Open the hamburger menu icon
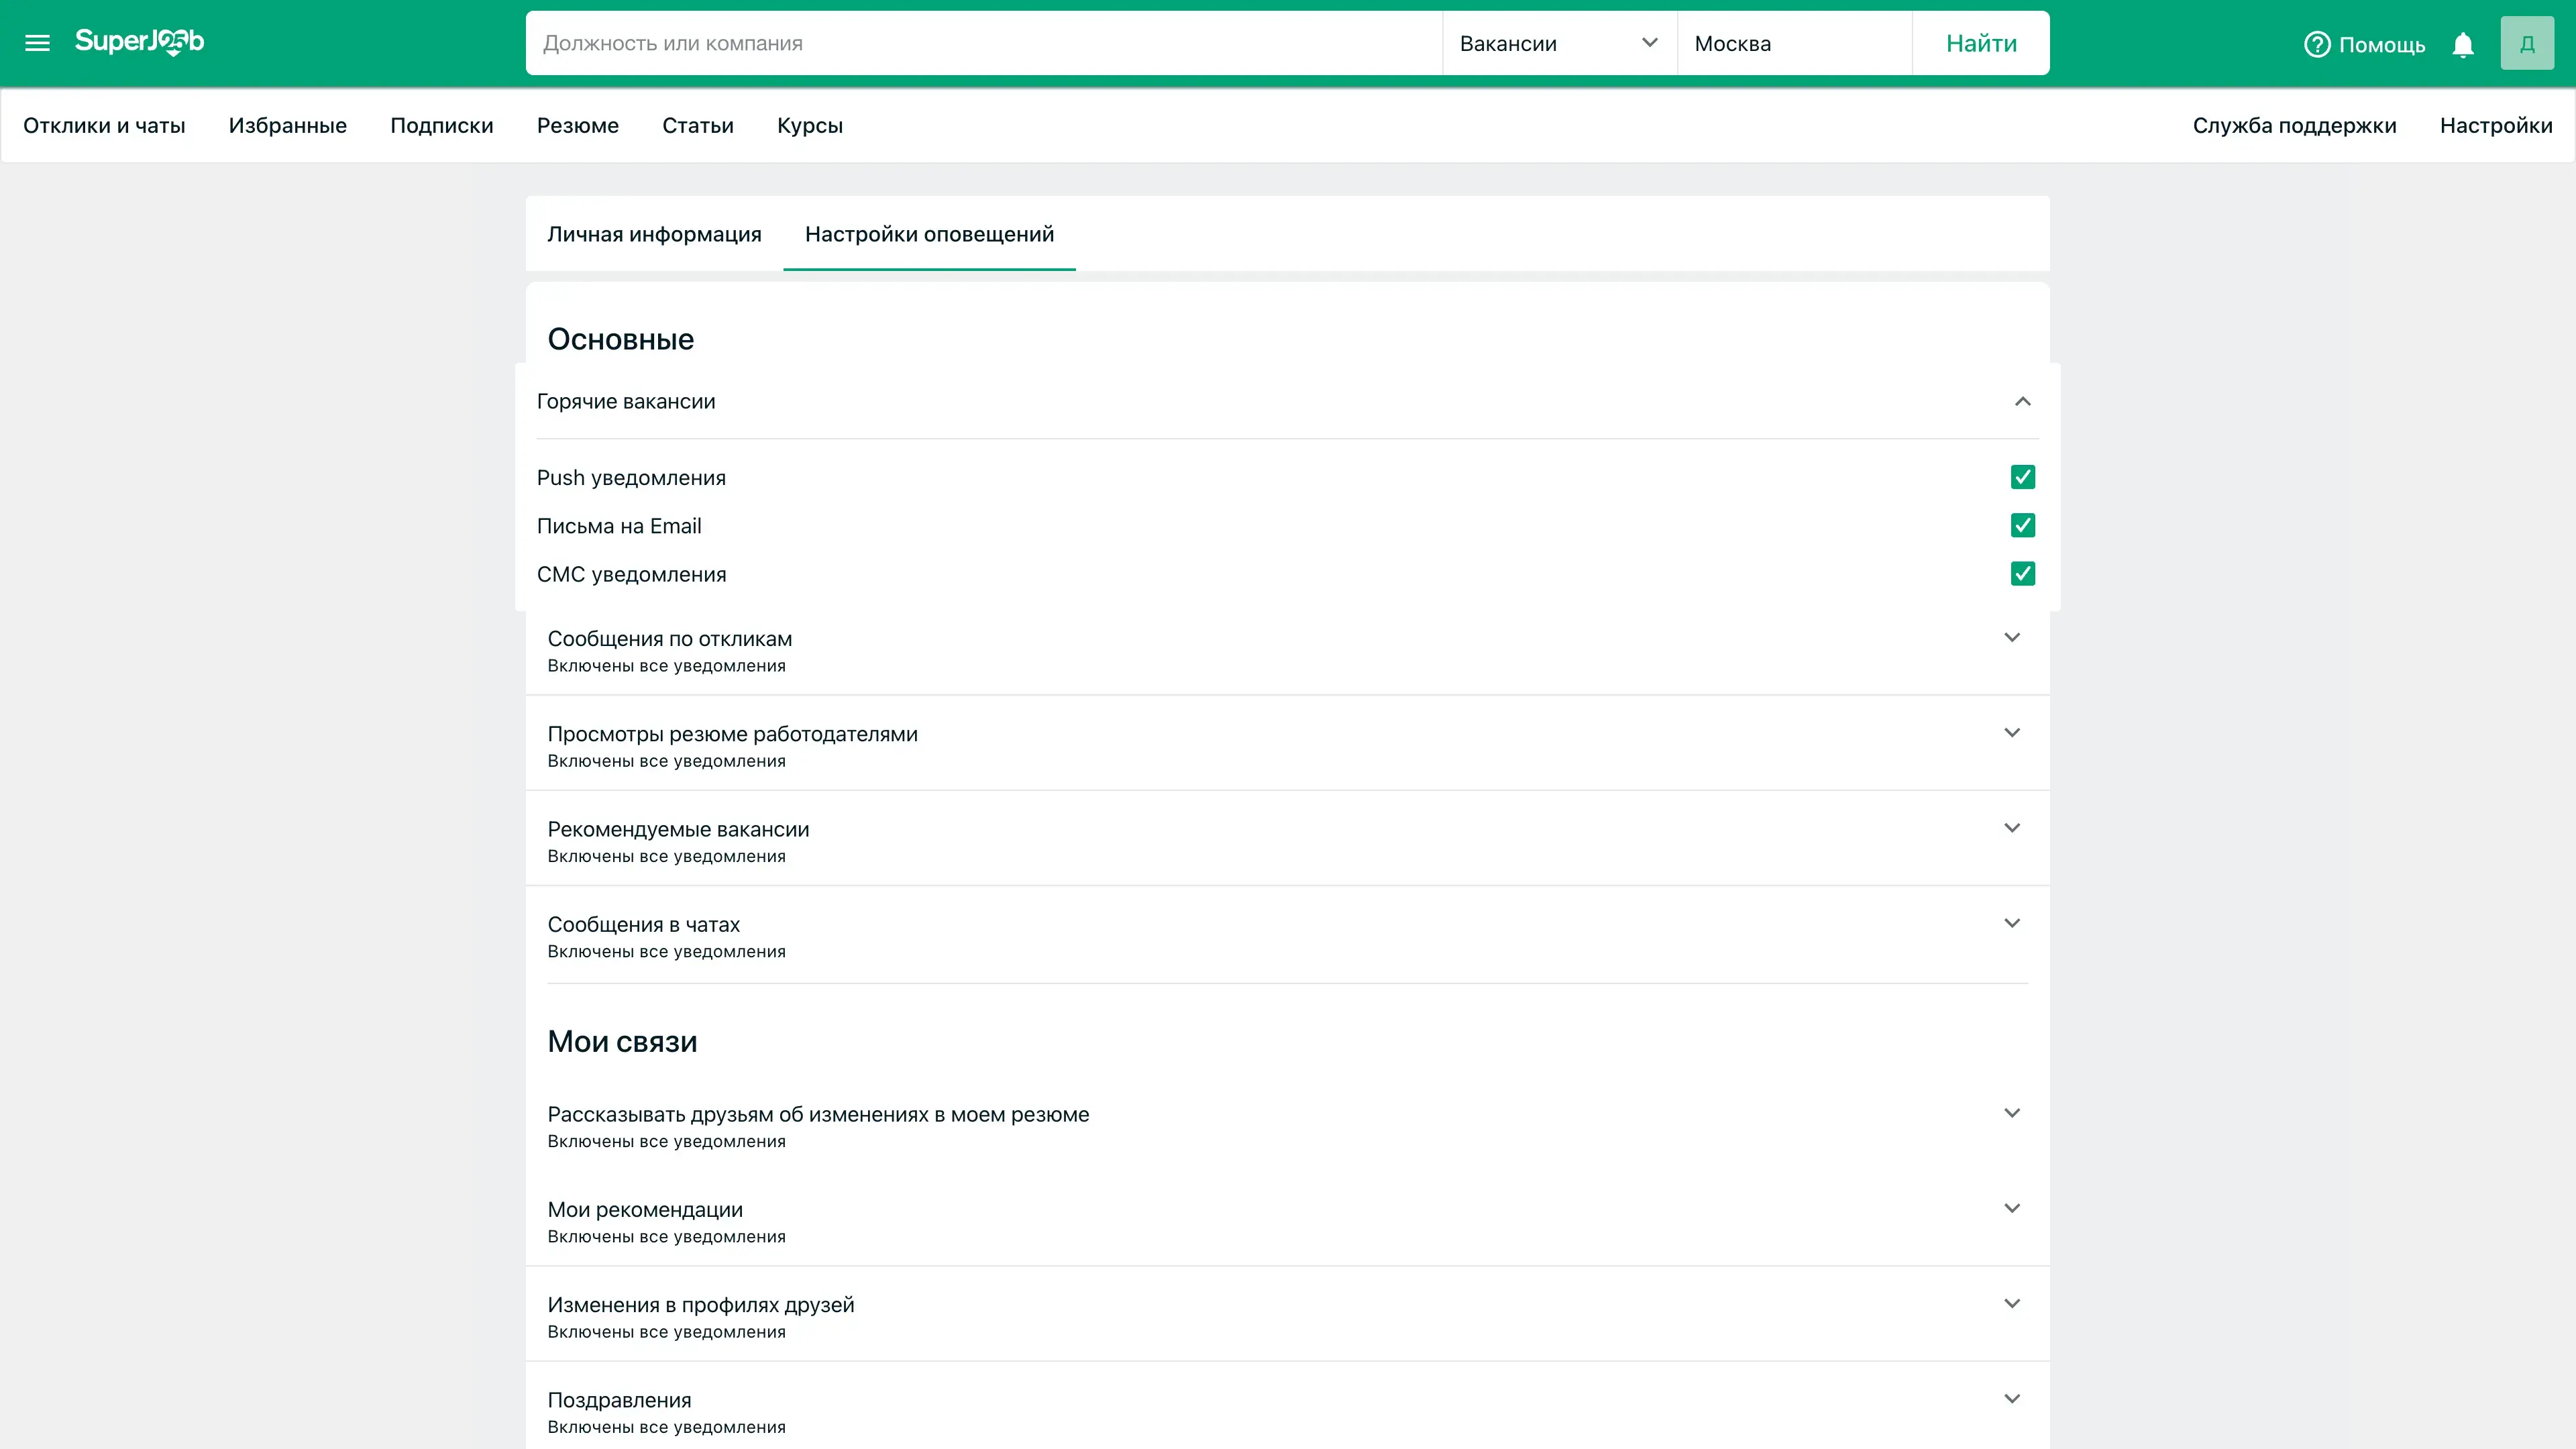2576x1449 pixels. pos(37,43)
